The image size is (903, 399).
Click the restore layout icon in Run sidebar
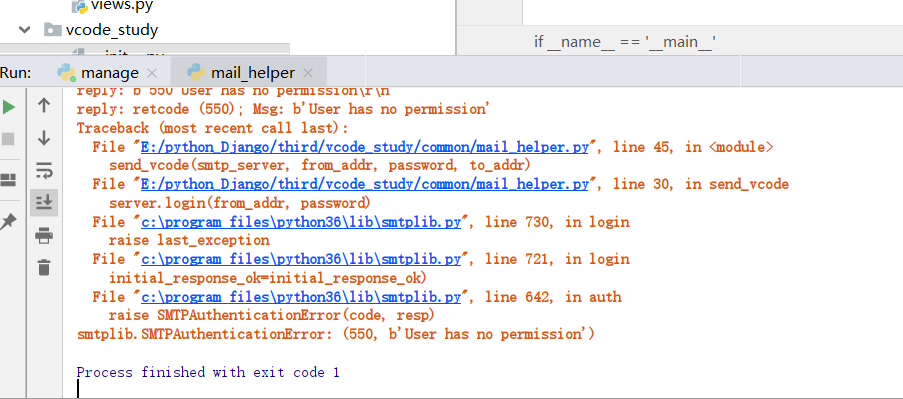tap(8, 180)
